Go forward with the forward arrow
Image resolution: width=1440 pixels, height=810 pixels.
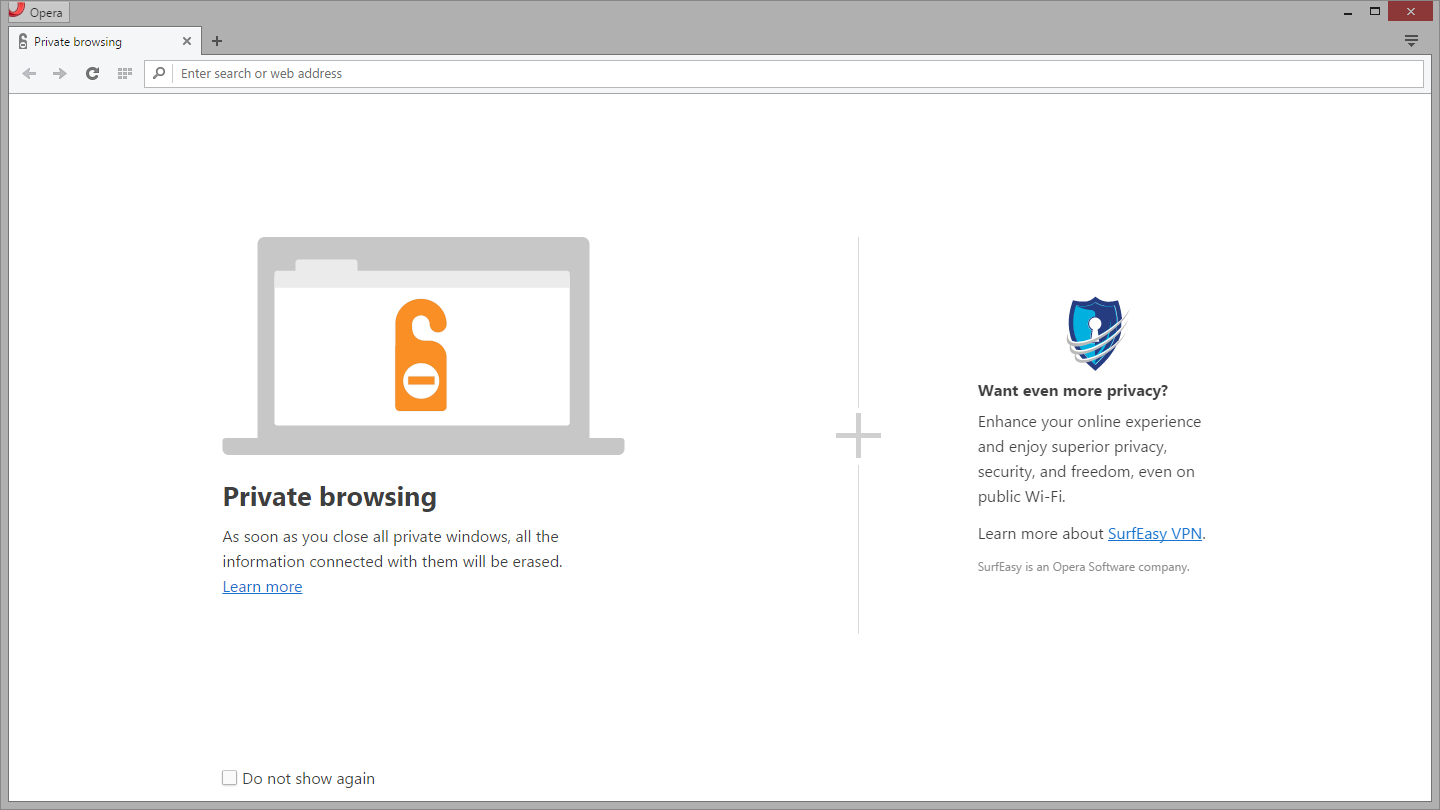[60, 73]
